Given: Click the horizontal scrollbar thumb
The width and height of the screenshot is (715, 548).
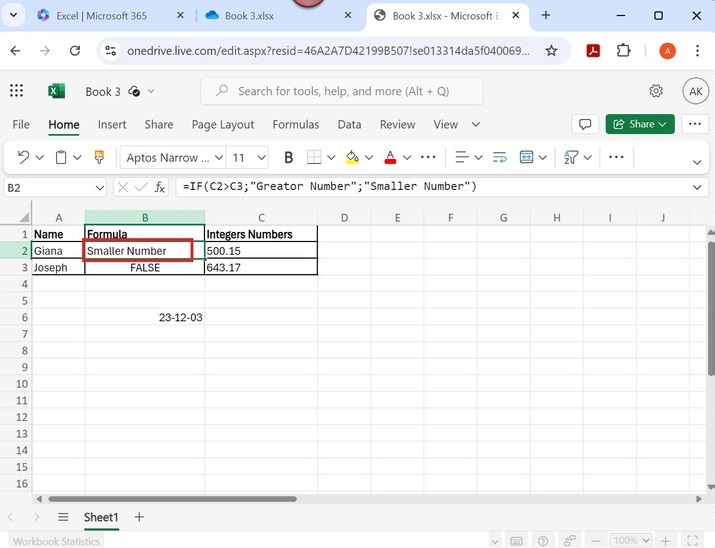Looking at the screenshot, I should pos(172,499).
